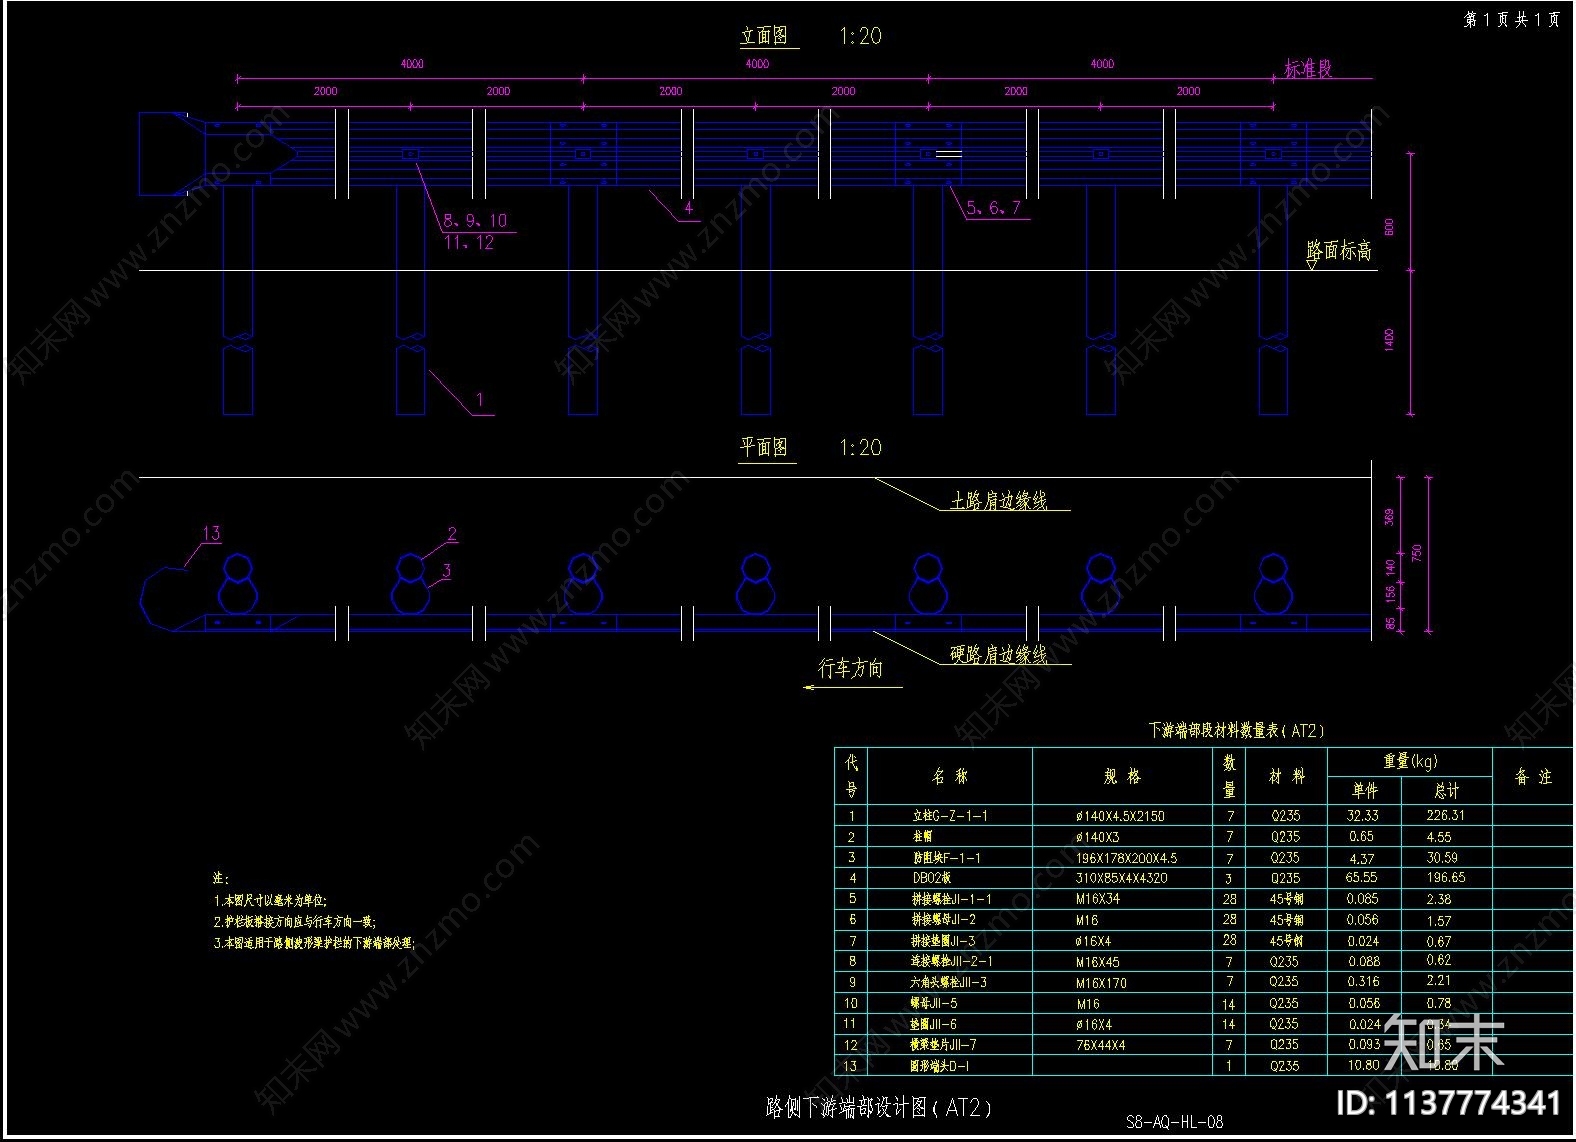The height and width of the screenshot is (1142, 1576).
Task: Click the 备注 column header
Action: point(1532,776)
